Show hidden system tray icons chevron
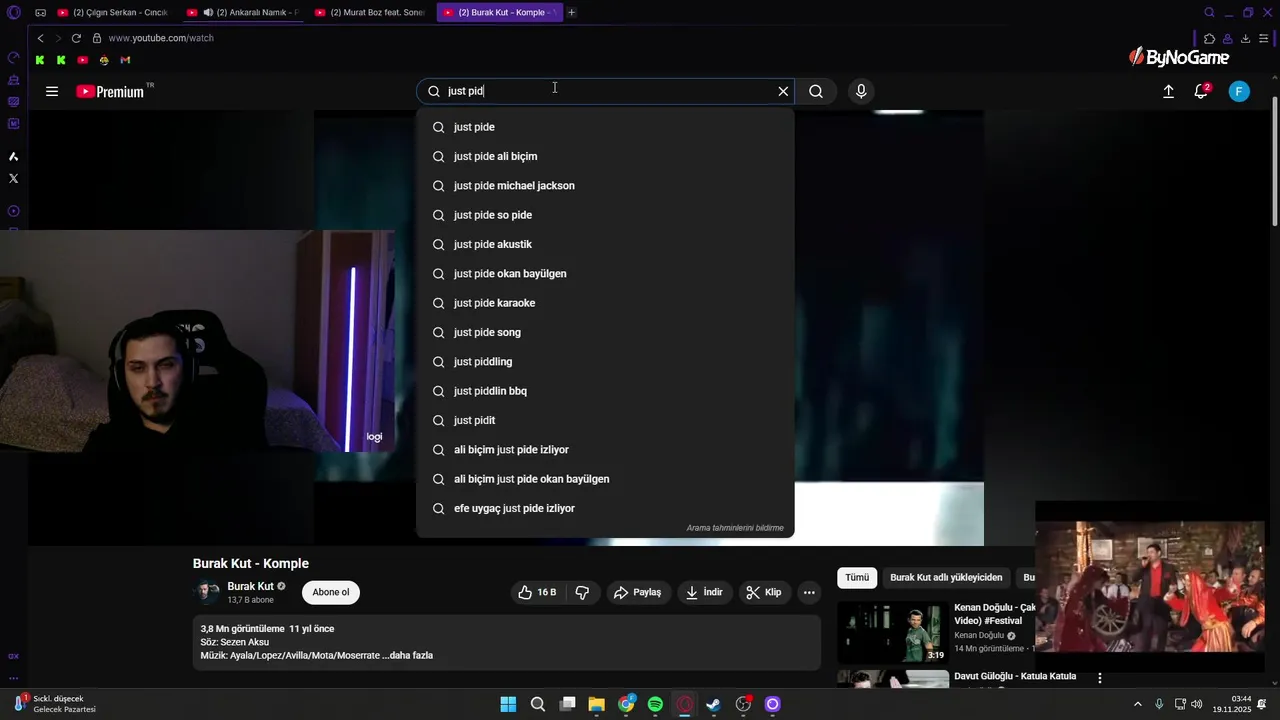Image resolution: width=1280 pixels, height=720 pixels. 1137,704
